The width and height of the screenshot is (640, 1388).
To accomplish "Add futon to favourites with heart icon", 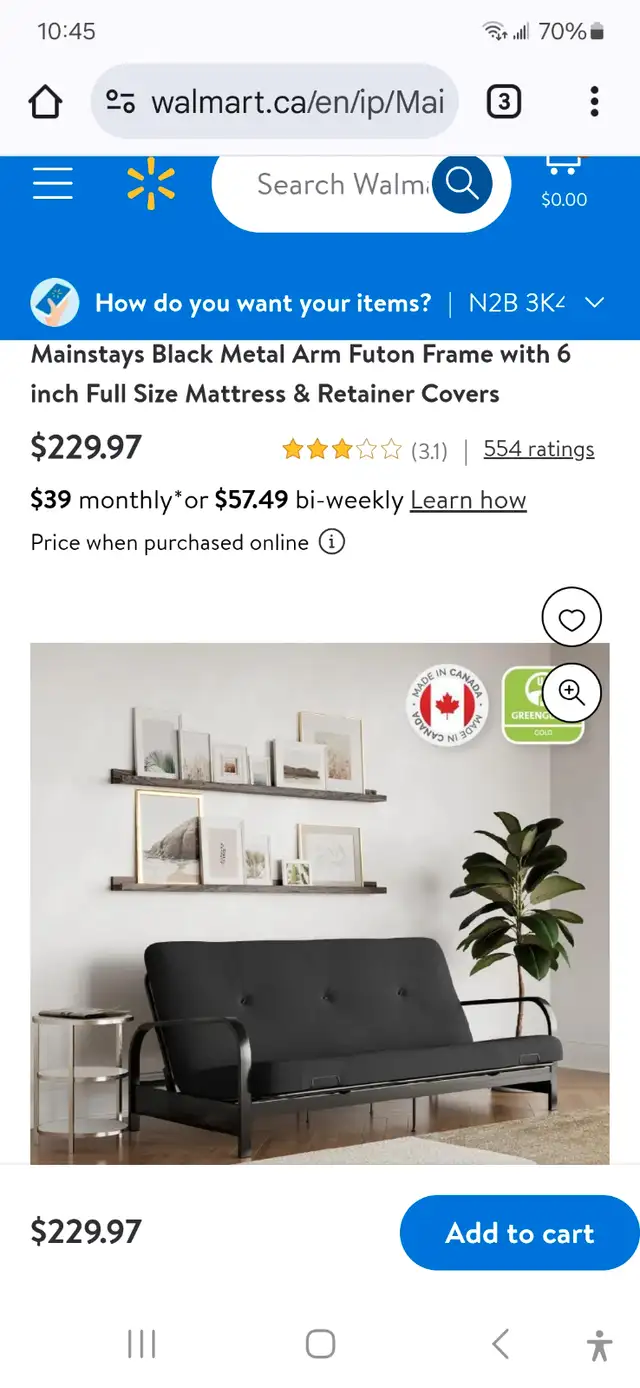I will [x=571, y=620].
